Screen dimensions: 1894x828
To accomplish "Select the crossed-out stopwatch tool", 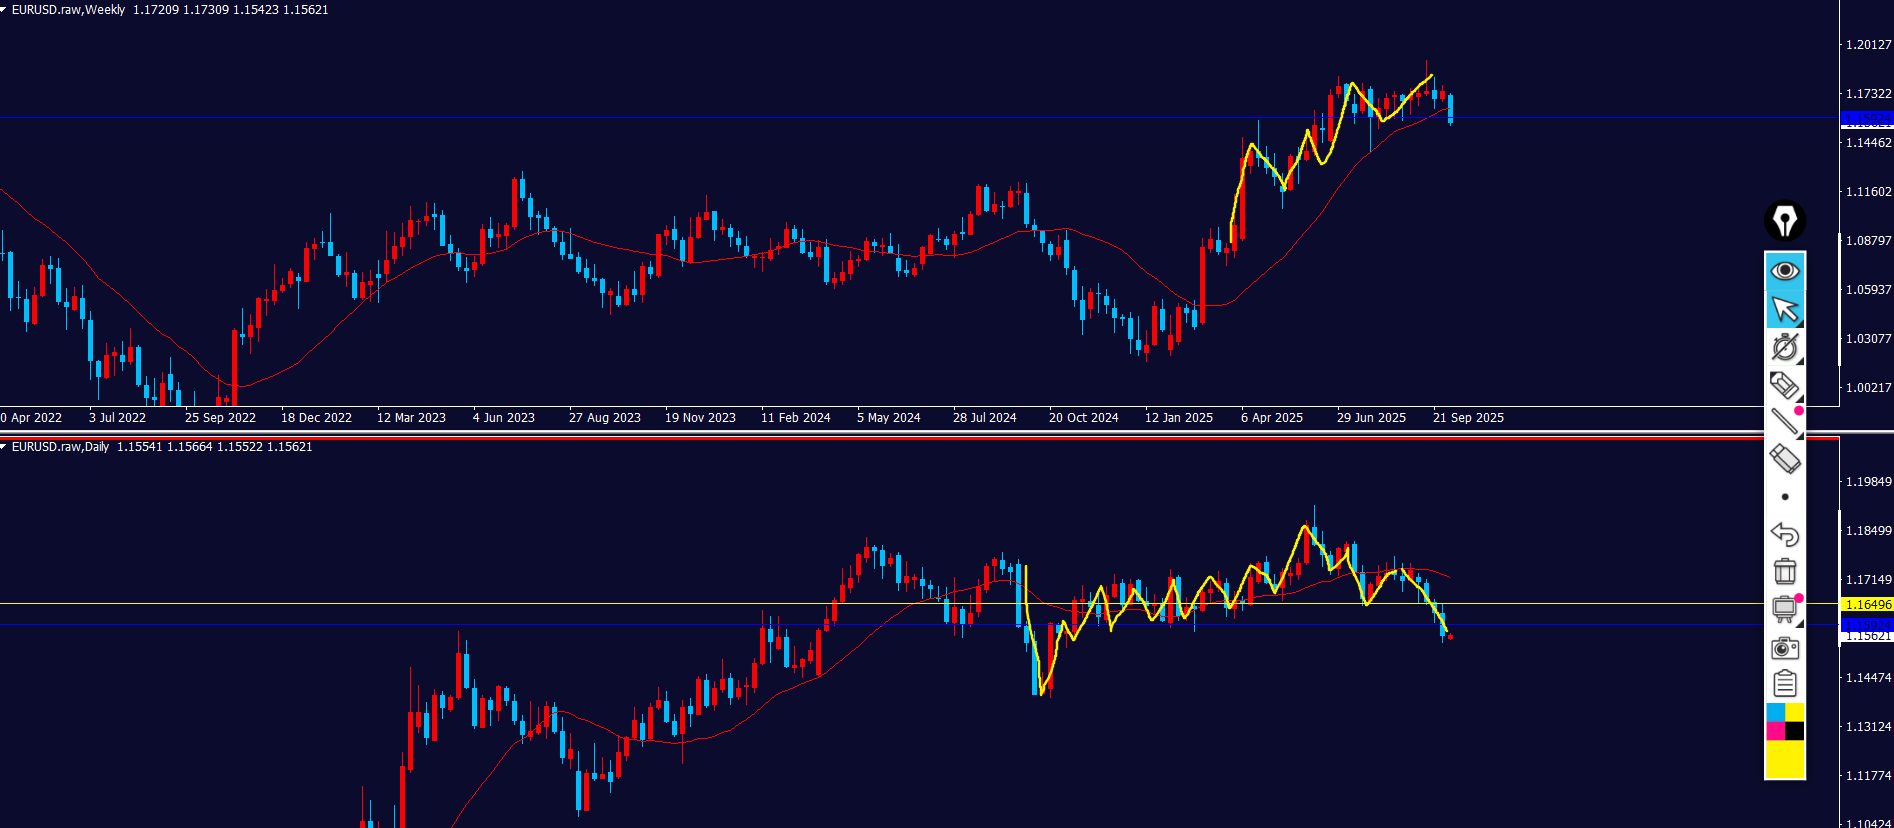I will 1784,347.
